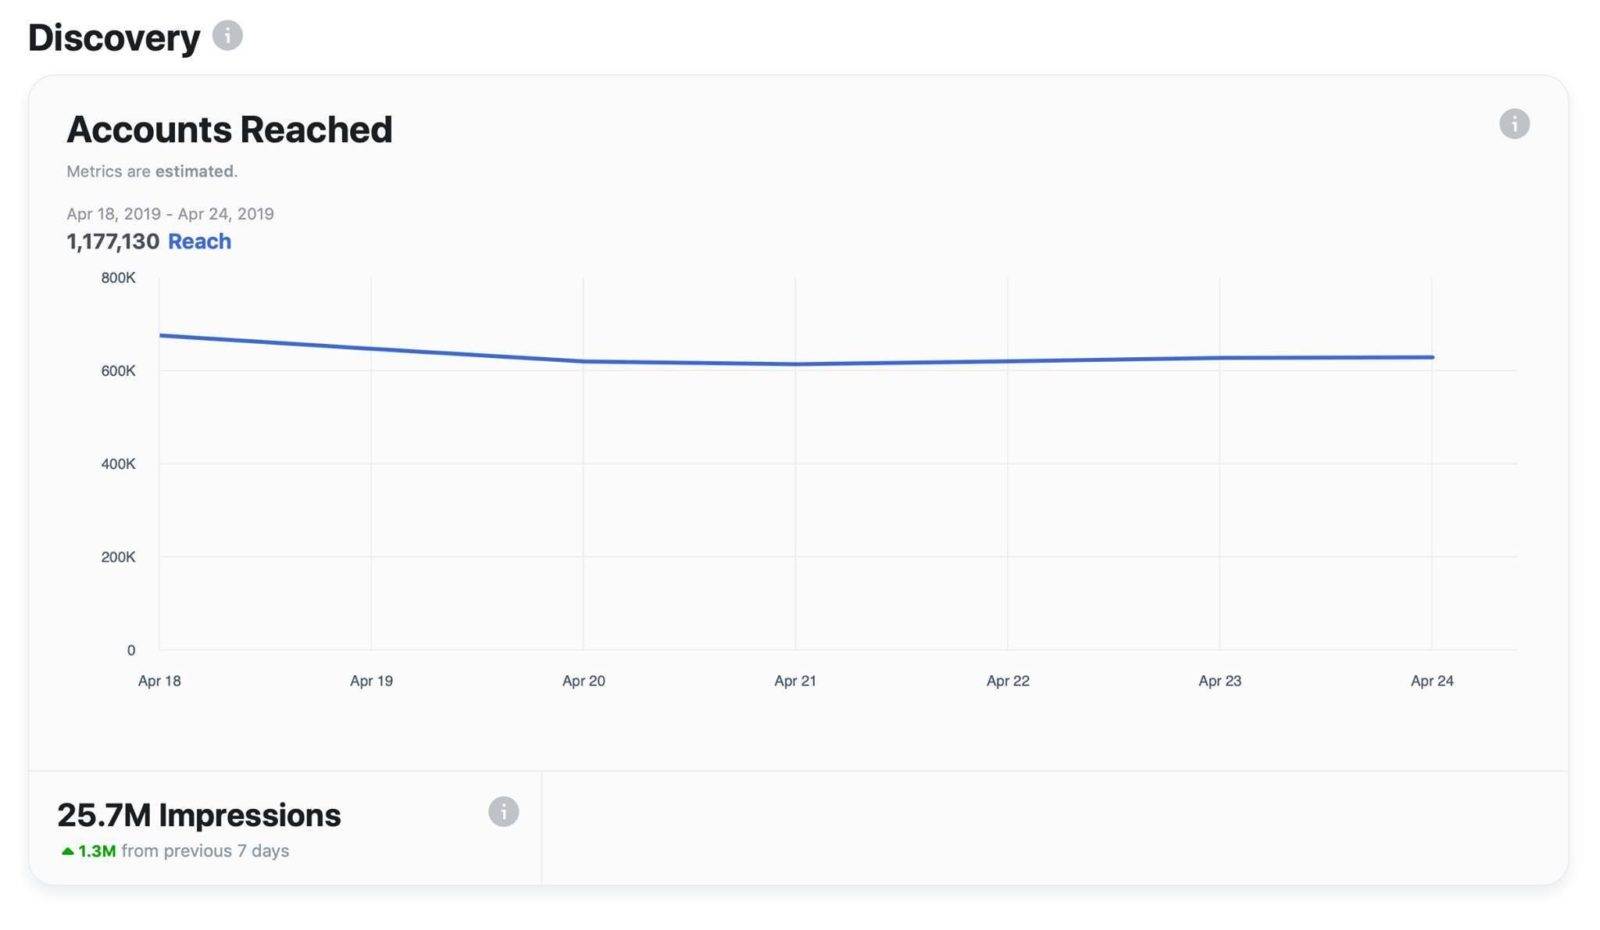This screenshot has width=1600, height=930.
Task: Click the 400K y-axis label
Action: (118, 464)
